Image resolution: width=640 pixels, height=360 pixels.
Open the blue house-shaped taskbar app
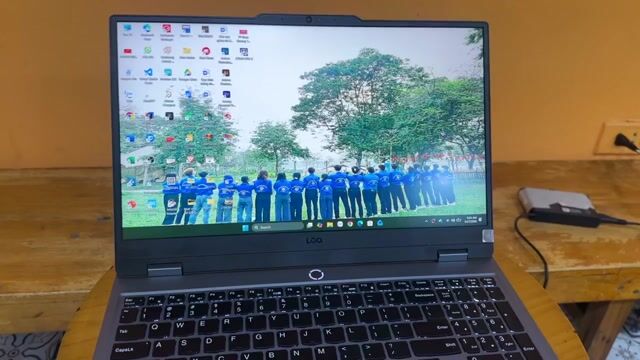(x=380, y=223)
